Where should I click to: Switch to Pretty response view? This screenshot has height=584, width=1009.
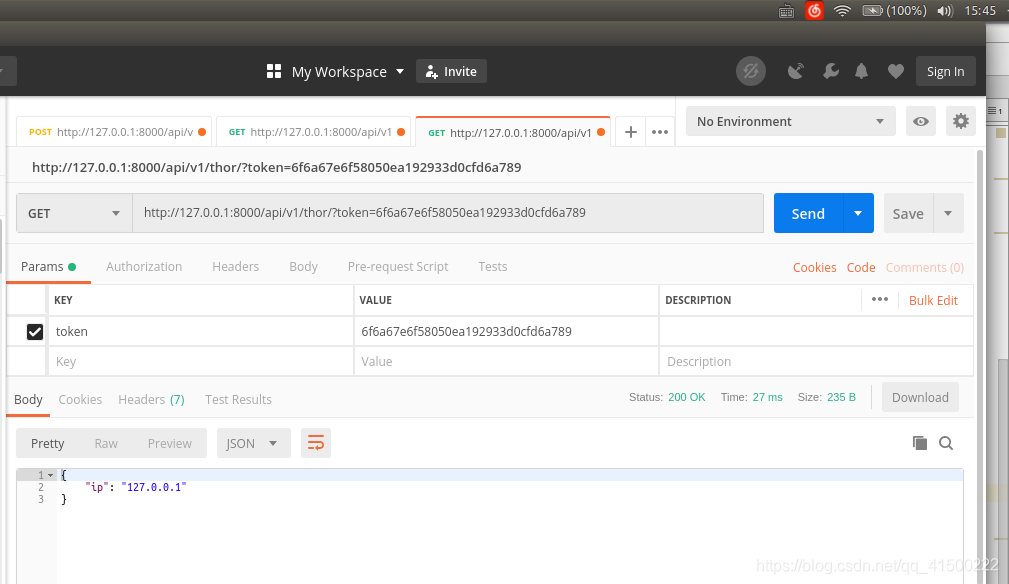coord(48,443)
